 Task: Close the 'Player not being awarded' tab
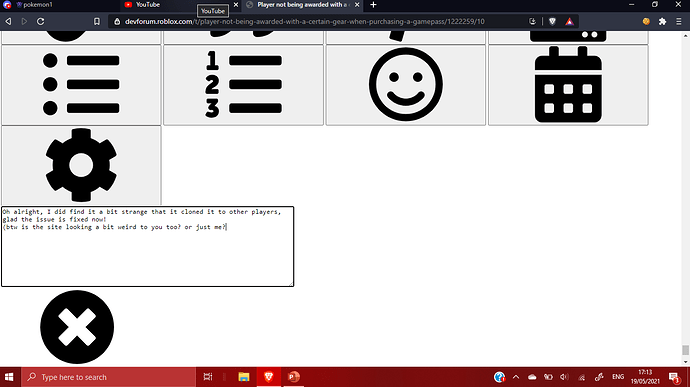pyautogui.click(x=357, y=5)
